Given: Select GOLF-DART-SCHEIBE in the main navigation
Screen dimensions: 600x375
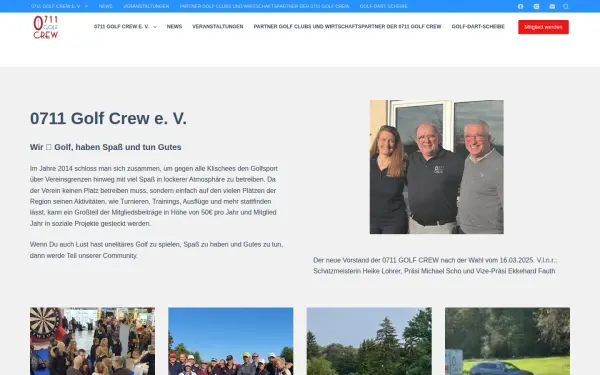Looking at the screenshot, I should [x=478, y=27].
